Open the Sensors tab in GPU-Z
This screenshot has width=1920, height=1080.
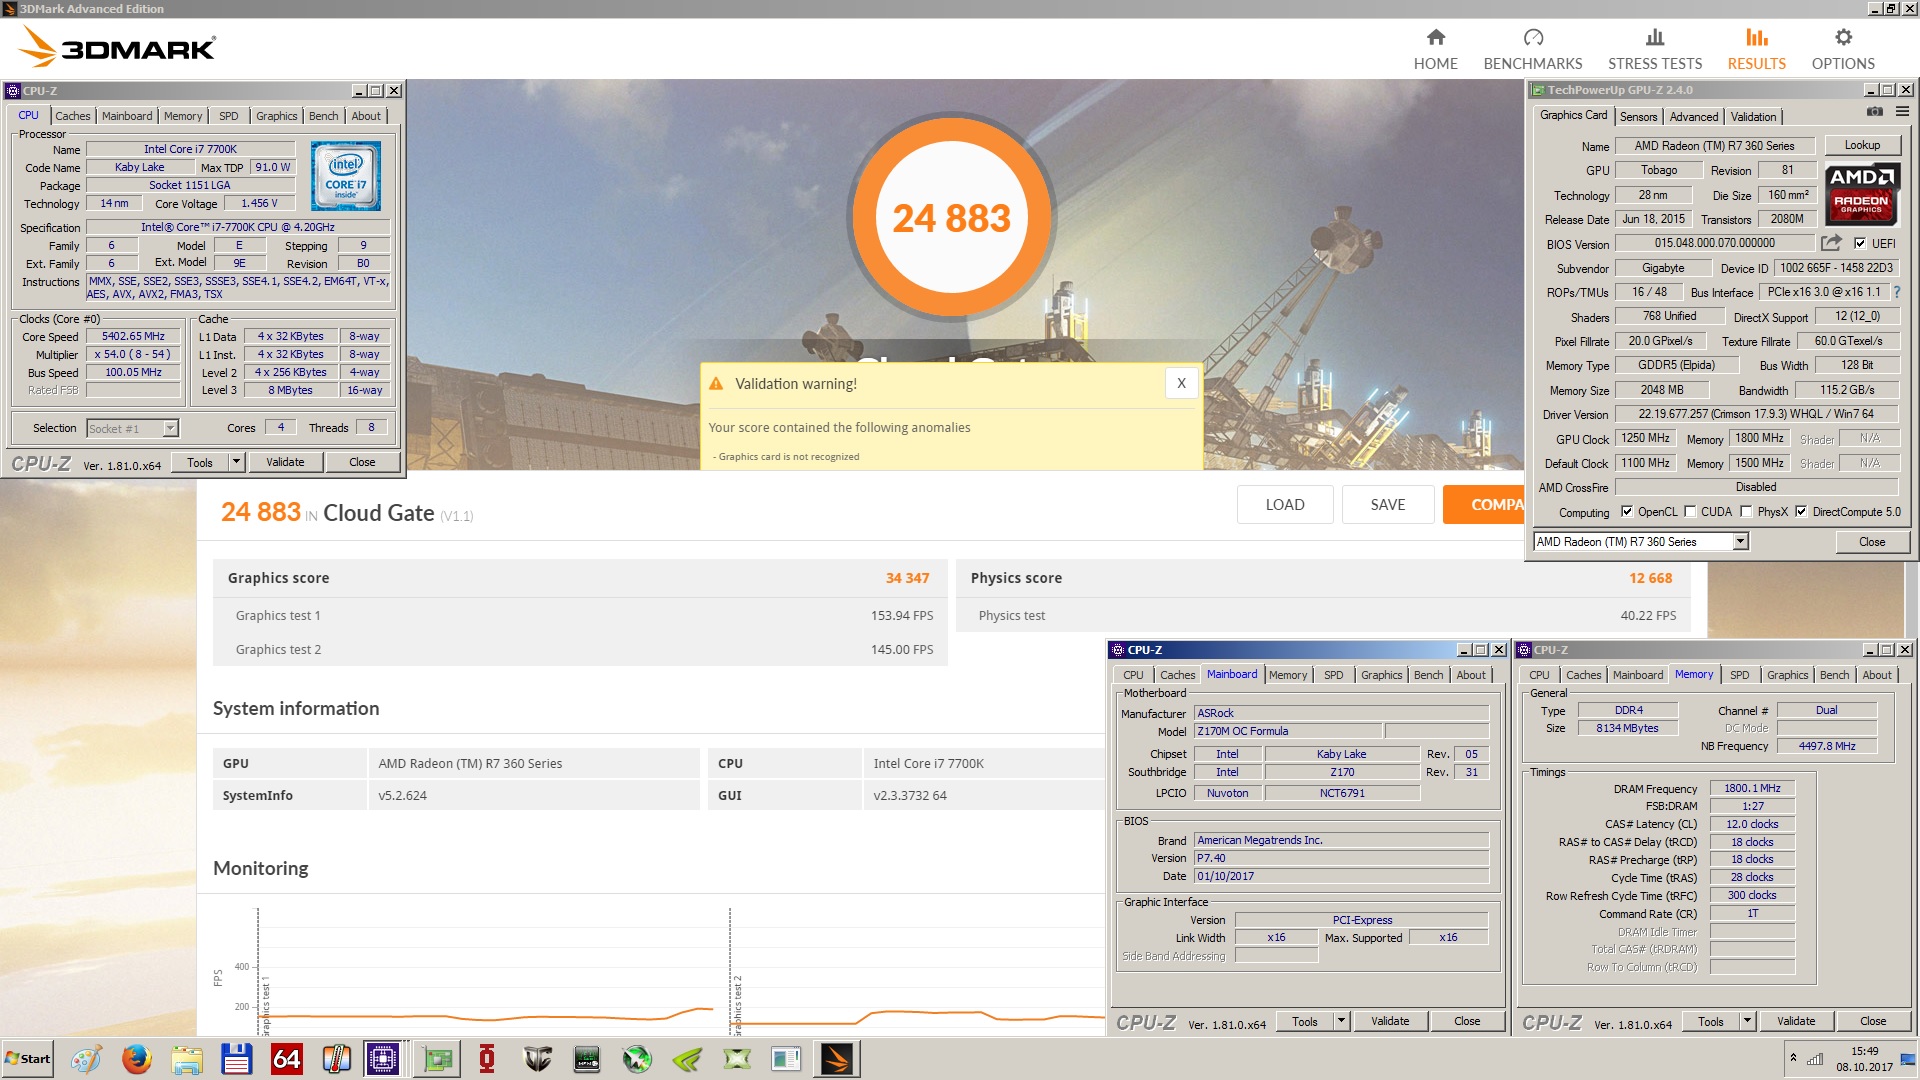point(1638,117)
